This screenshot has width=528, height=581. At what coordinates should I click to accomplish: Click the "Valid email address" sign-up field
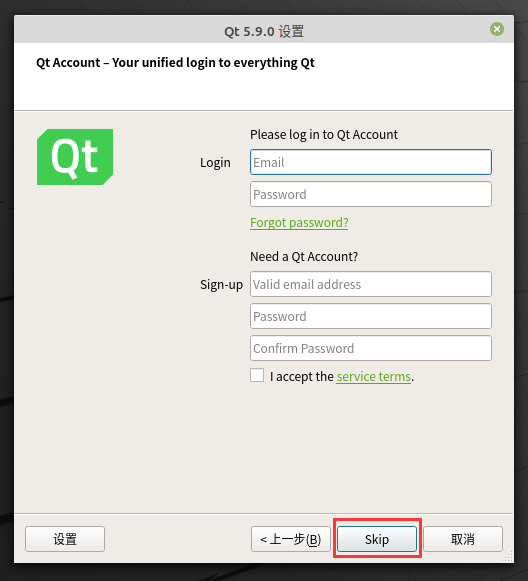point(371,284)
